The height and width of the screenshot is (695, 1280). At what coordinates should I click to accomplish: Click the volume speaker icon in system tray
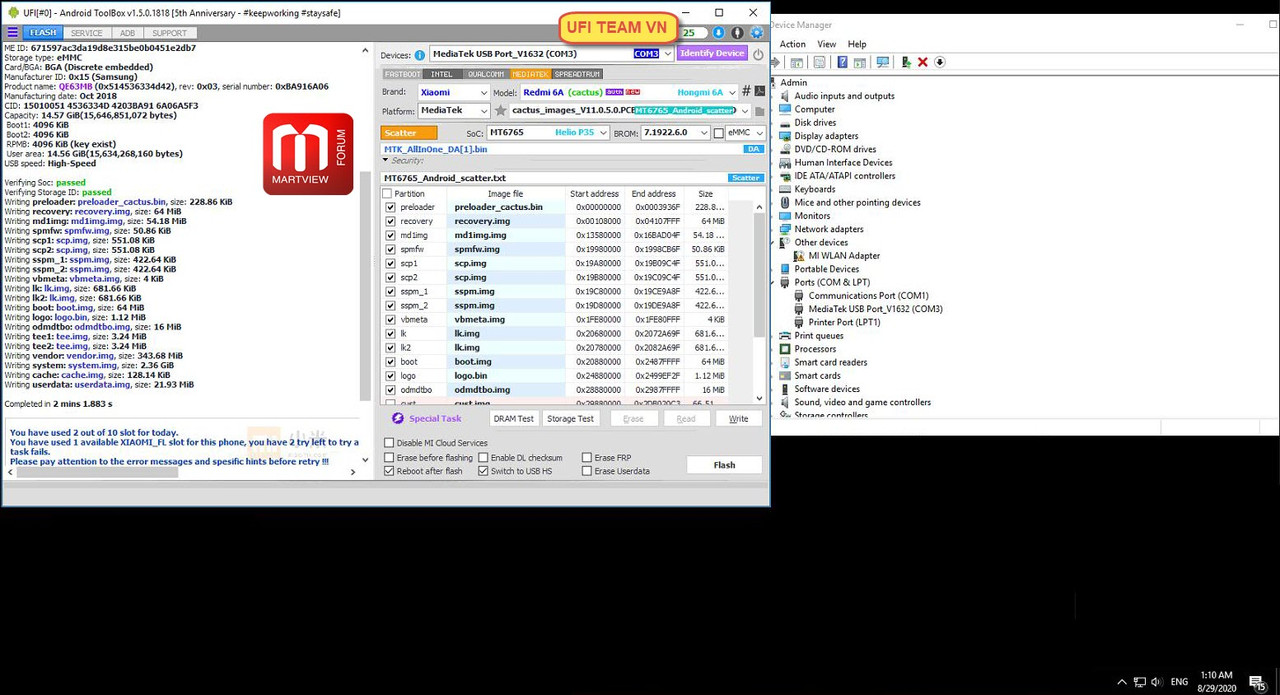pyautogui.click(x=1156, y=682)
